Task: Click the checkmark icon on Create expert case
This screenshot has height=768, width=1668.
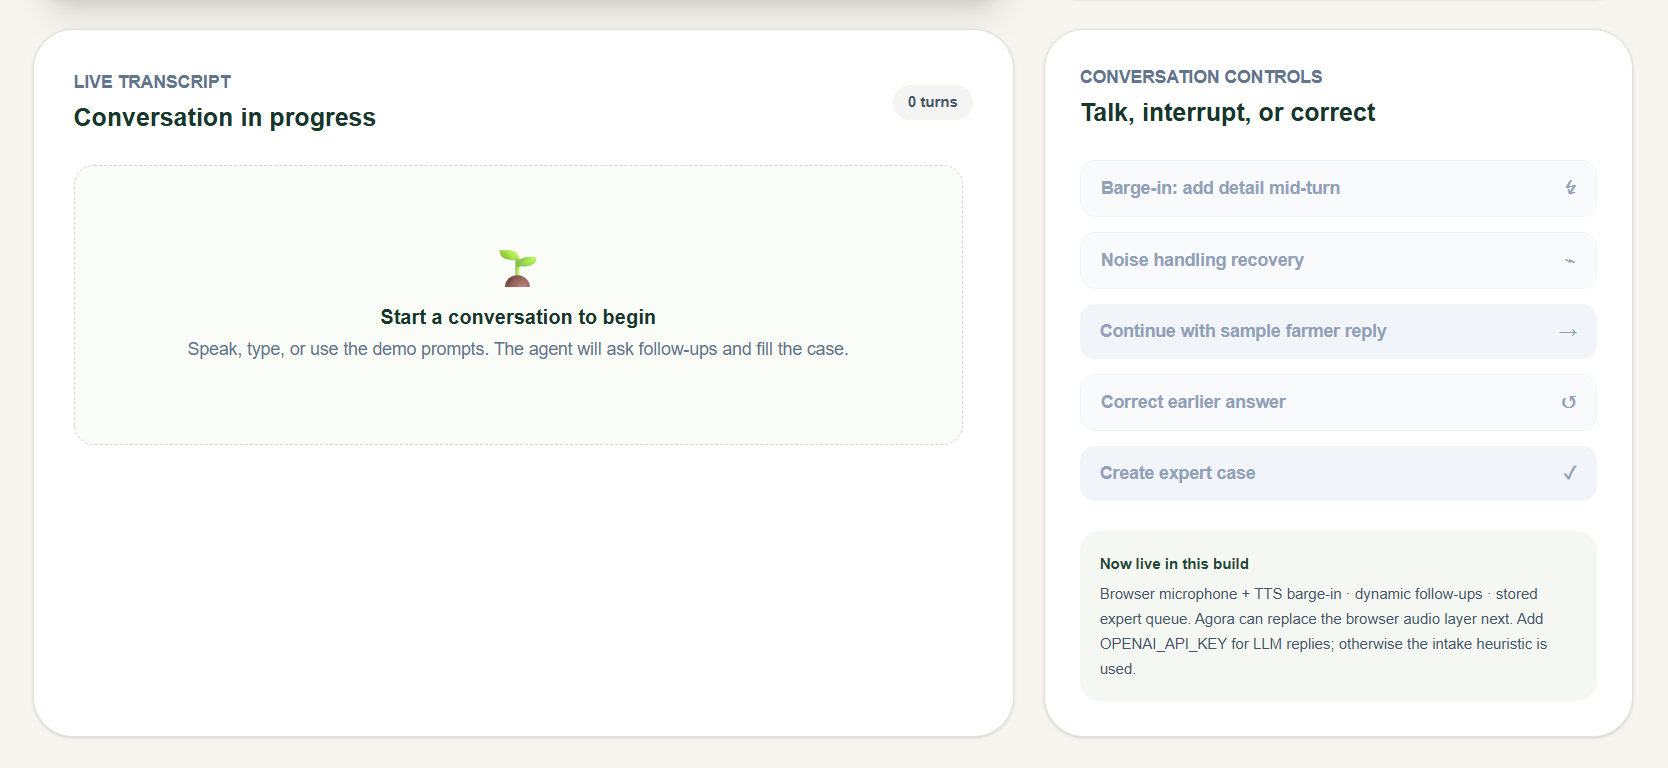Action: 1570,473
